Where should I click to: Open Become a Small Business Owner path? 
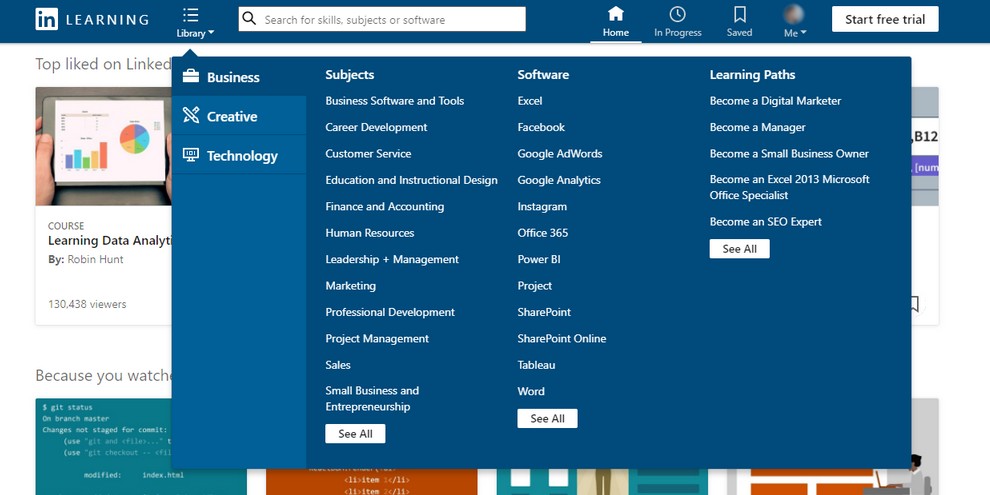click(789, 154)
